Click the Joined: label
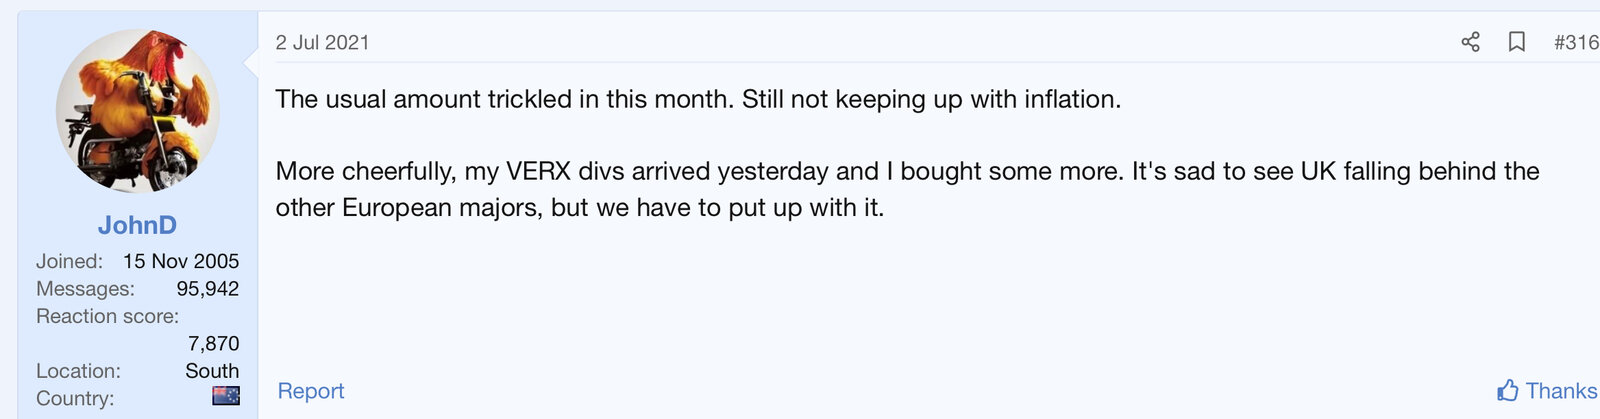This screenshot has height=419, width=1600. click(69, 261)
